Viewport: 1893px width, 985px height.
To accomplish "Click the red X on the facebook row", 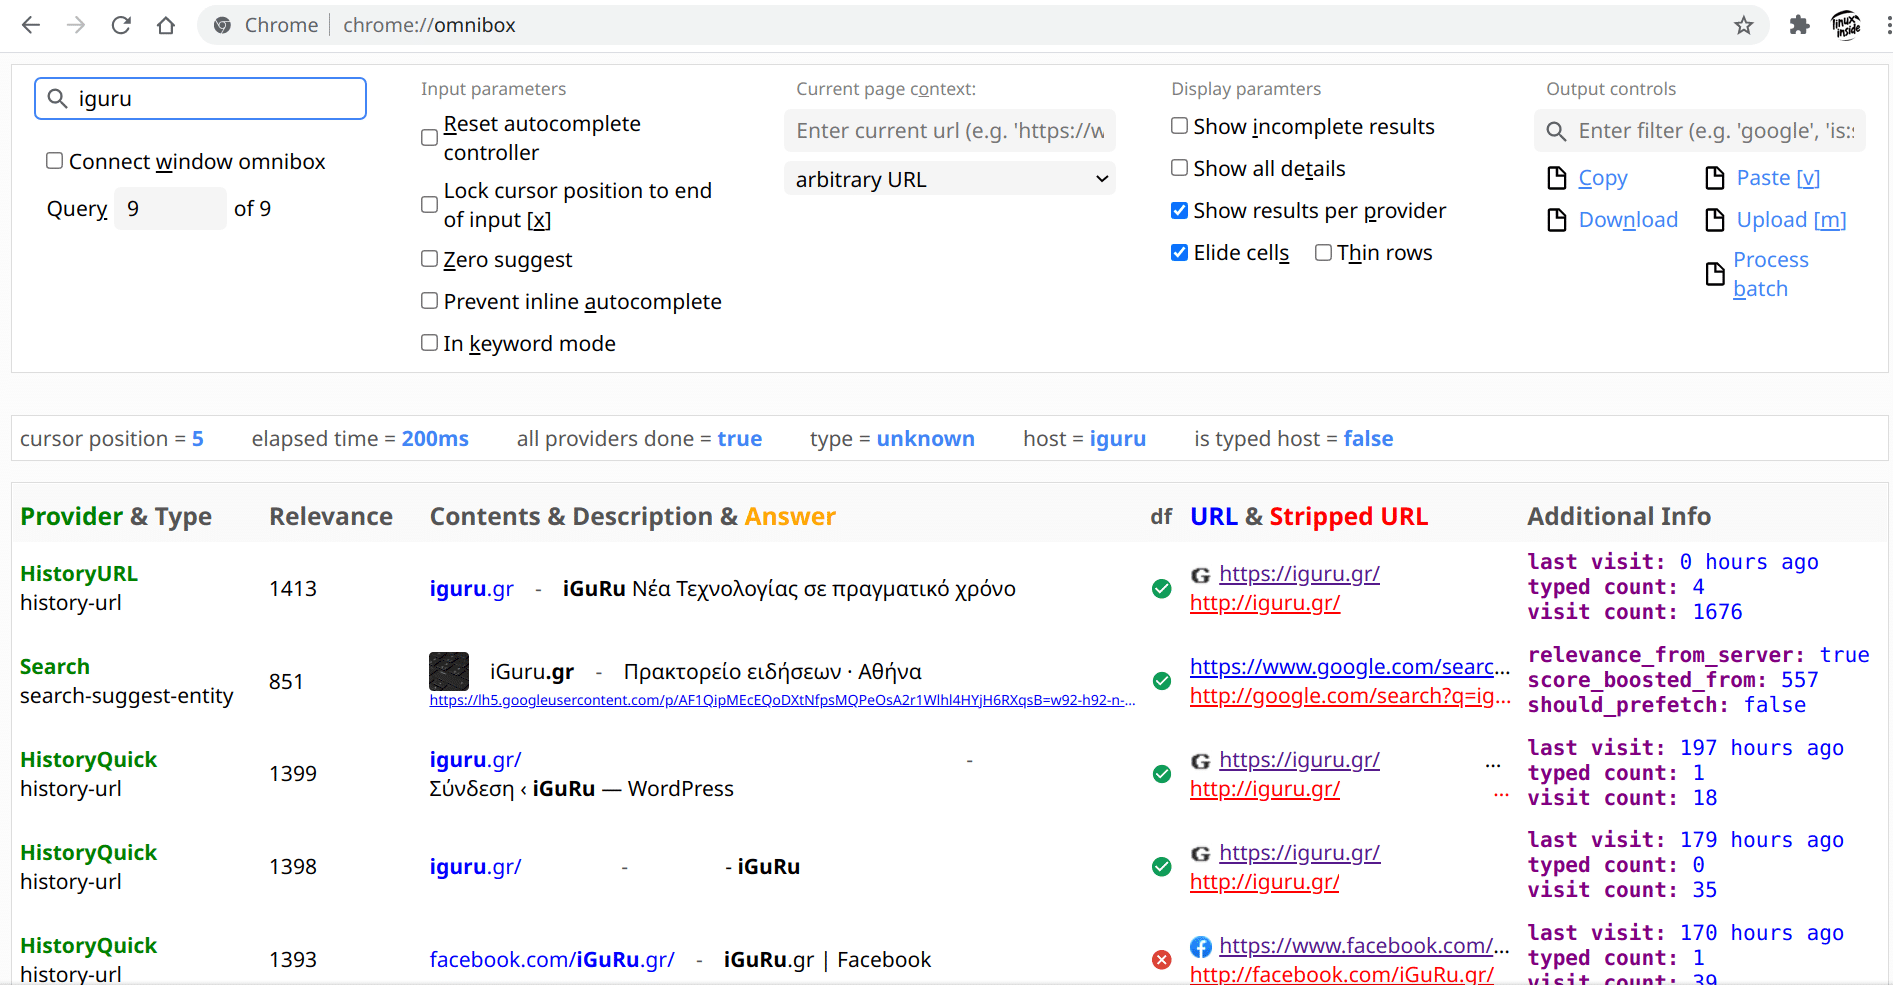I will [x=1162, y=960].
